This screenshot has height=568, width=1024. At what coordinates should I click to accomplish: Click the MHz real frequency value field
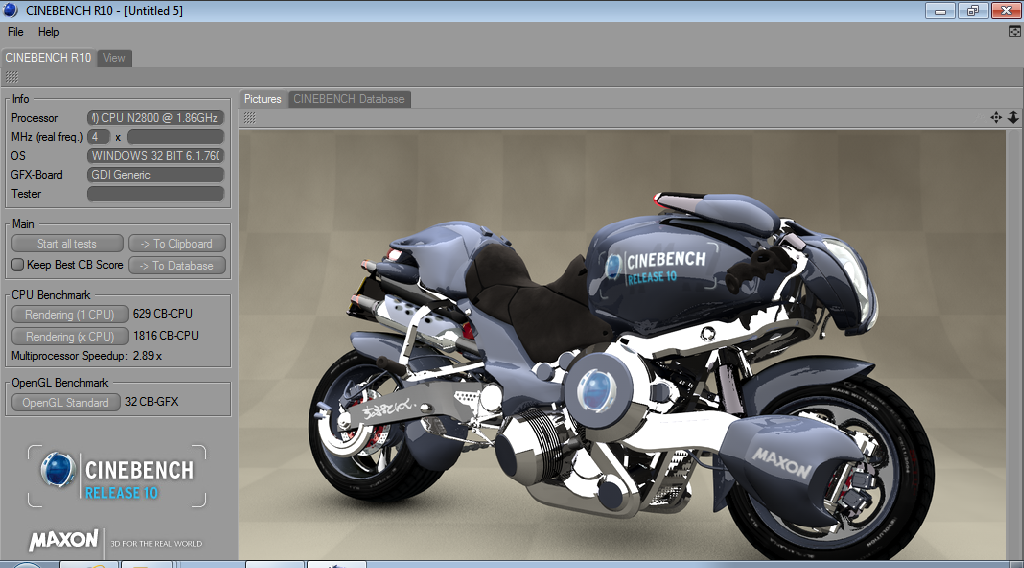click(x=175, y=137)
